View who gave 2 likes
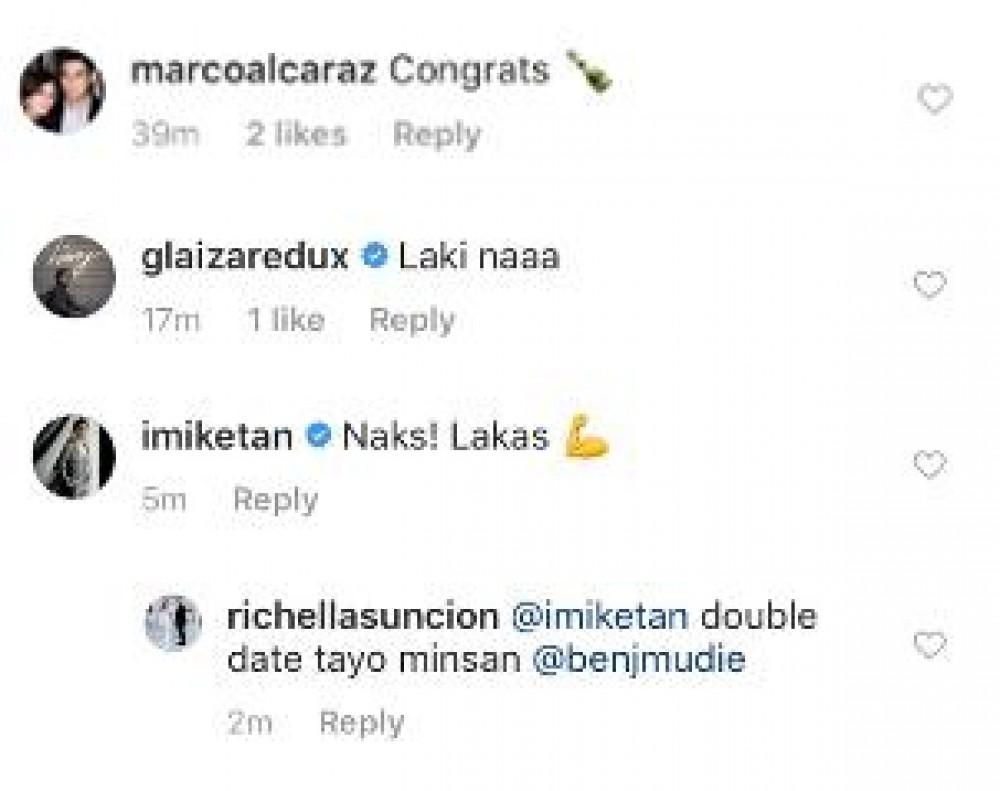Screen dimensions: 1000x791 pos(296,134)
